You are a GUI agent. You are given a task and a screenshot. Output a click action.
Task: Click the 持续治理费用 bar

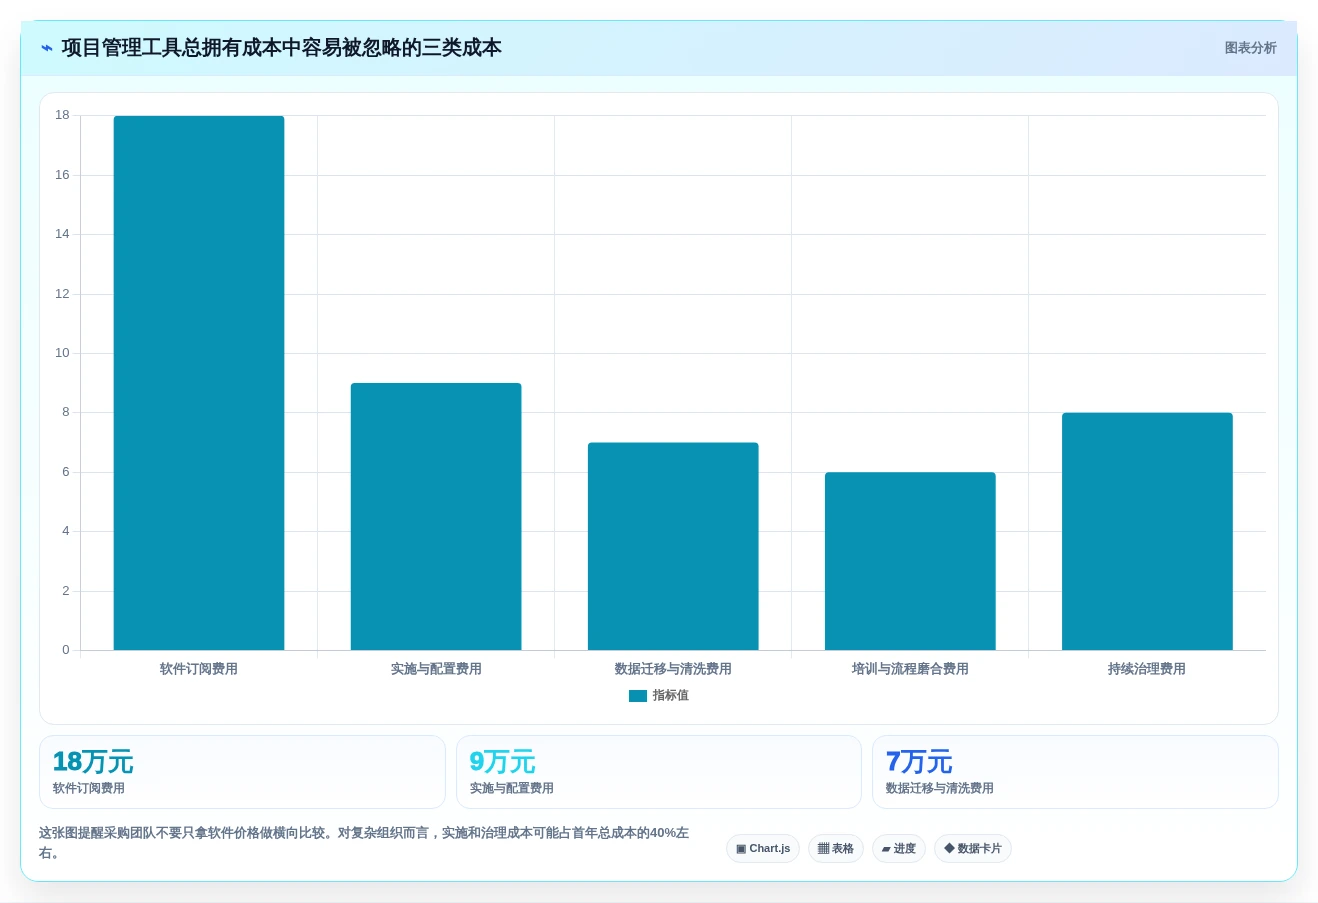[1147, 531]
